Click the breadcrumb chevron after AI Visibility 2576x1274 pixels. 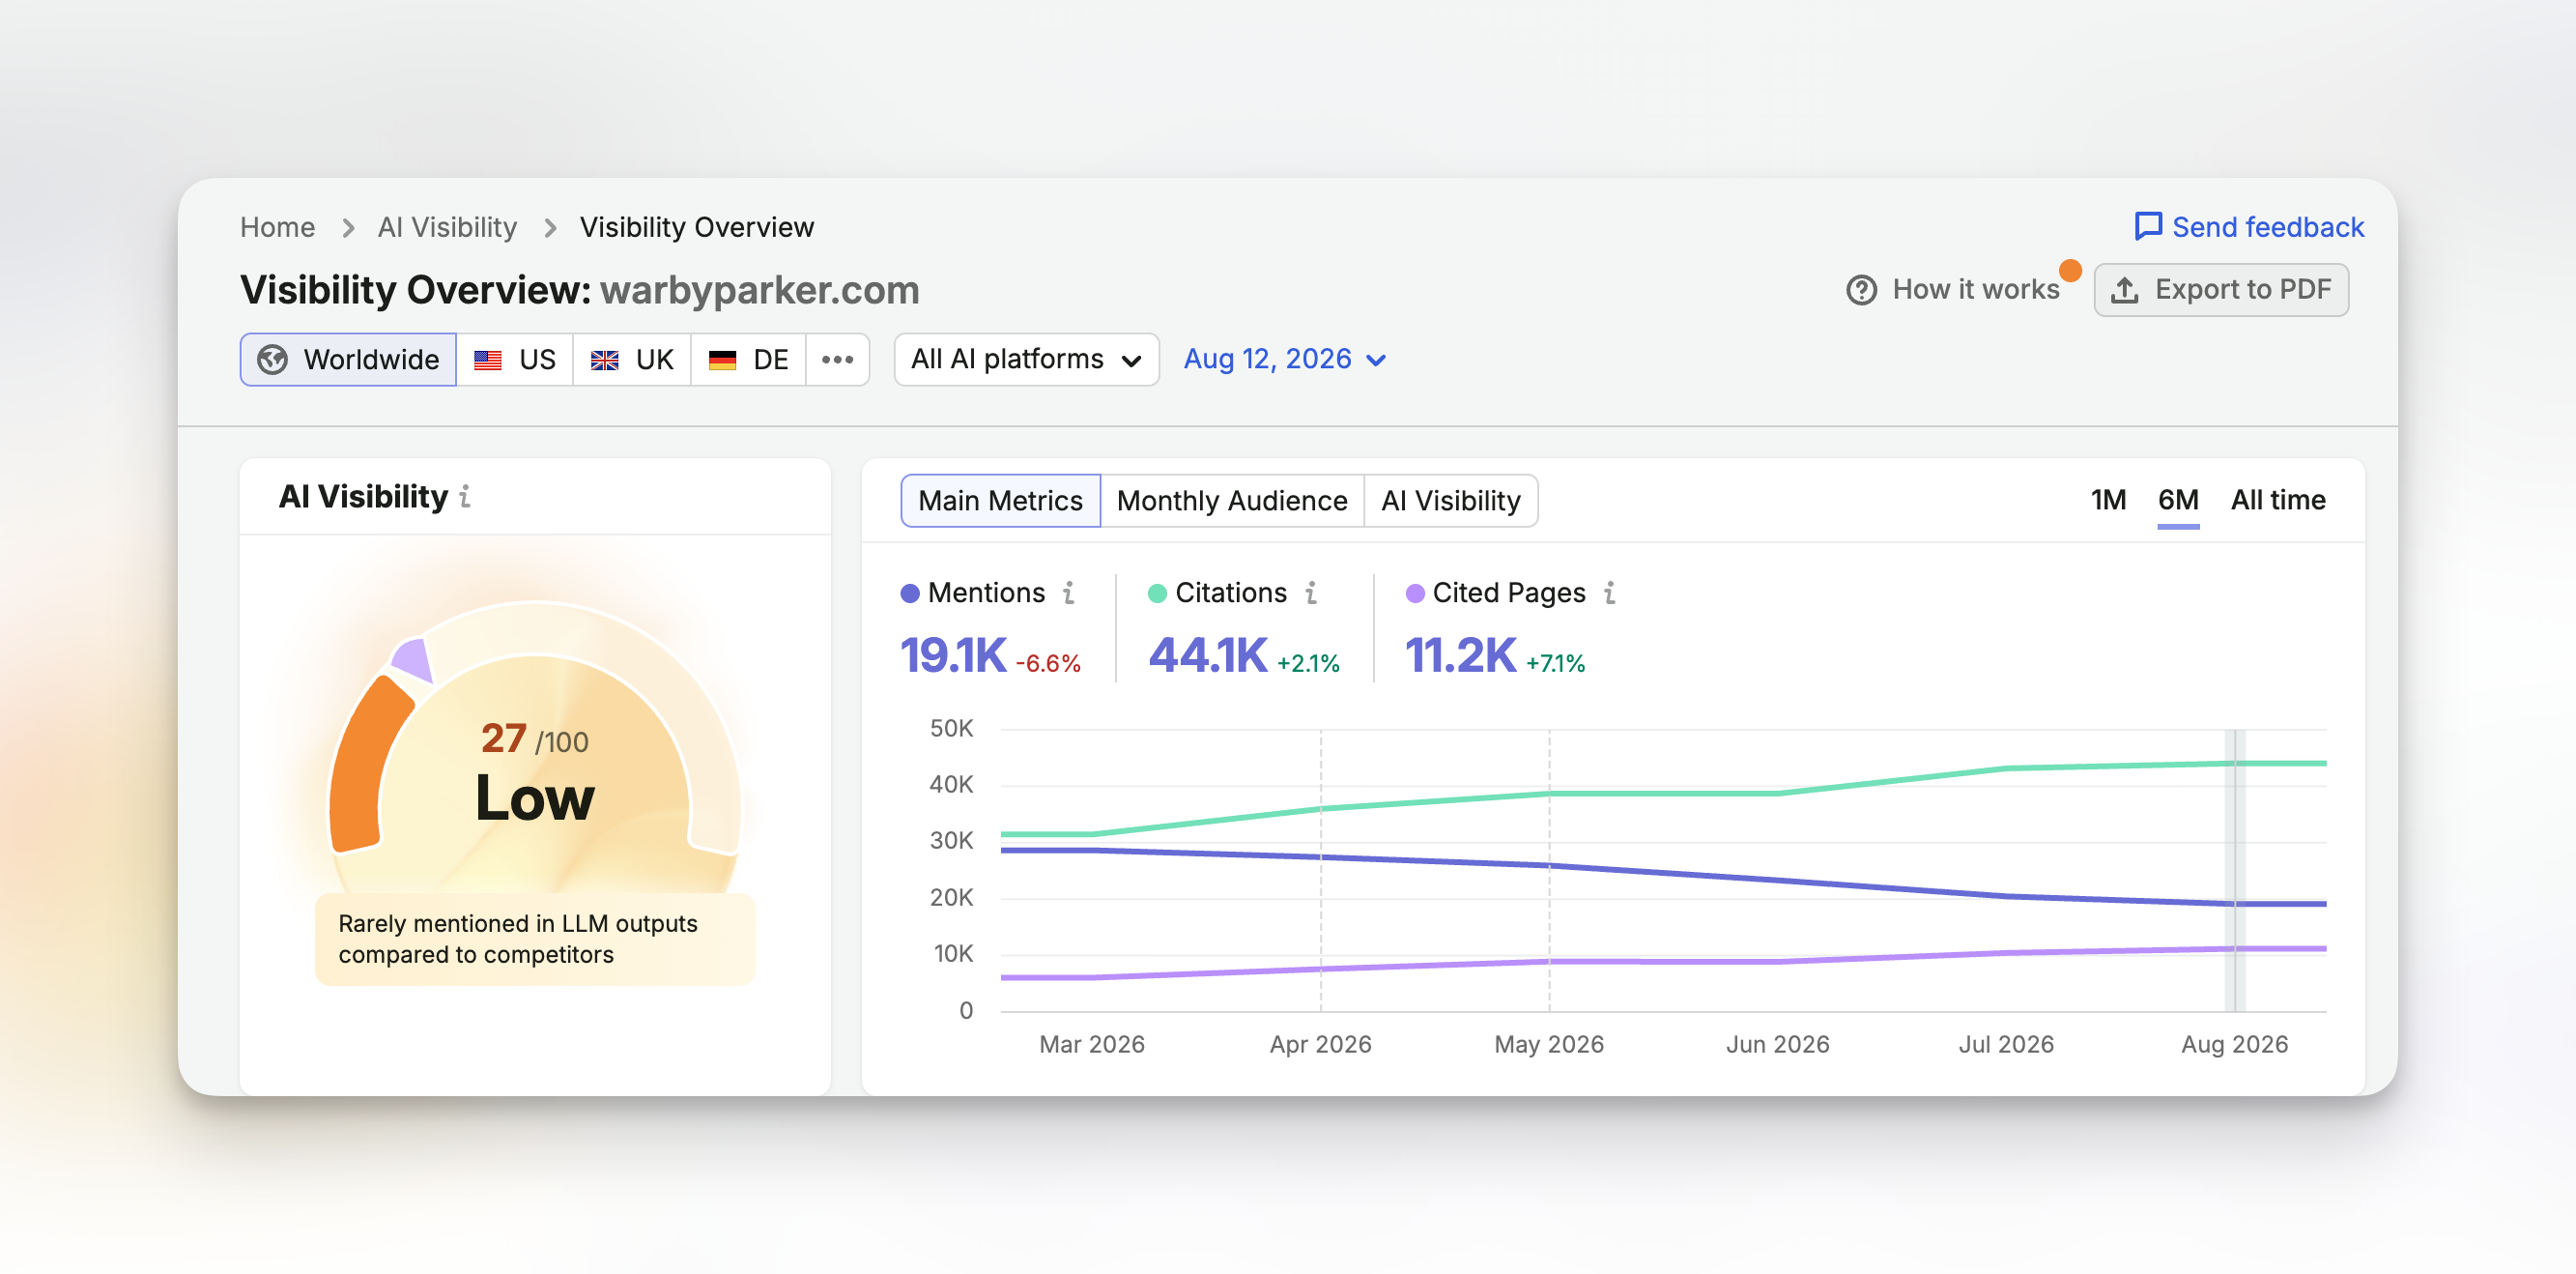pyautogui.click(x=550, y=228)
